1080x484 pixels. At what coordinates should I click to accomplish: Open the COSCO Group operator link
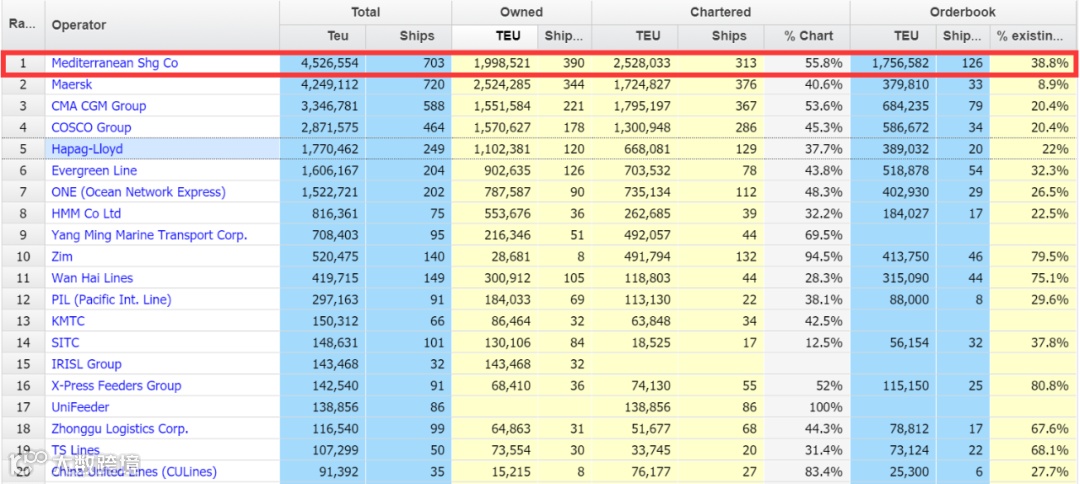point(91,127)
